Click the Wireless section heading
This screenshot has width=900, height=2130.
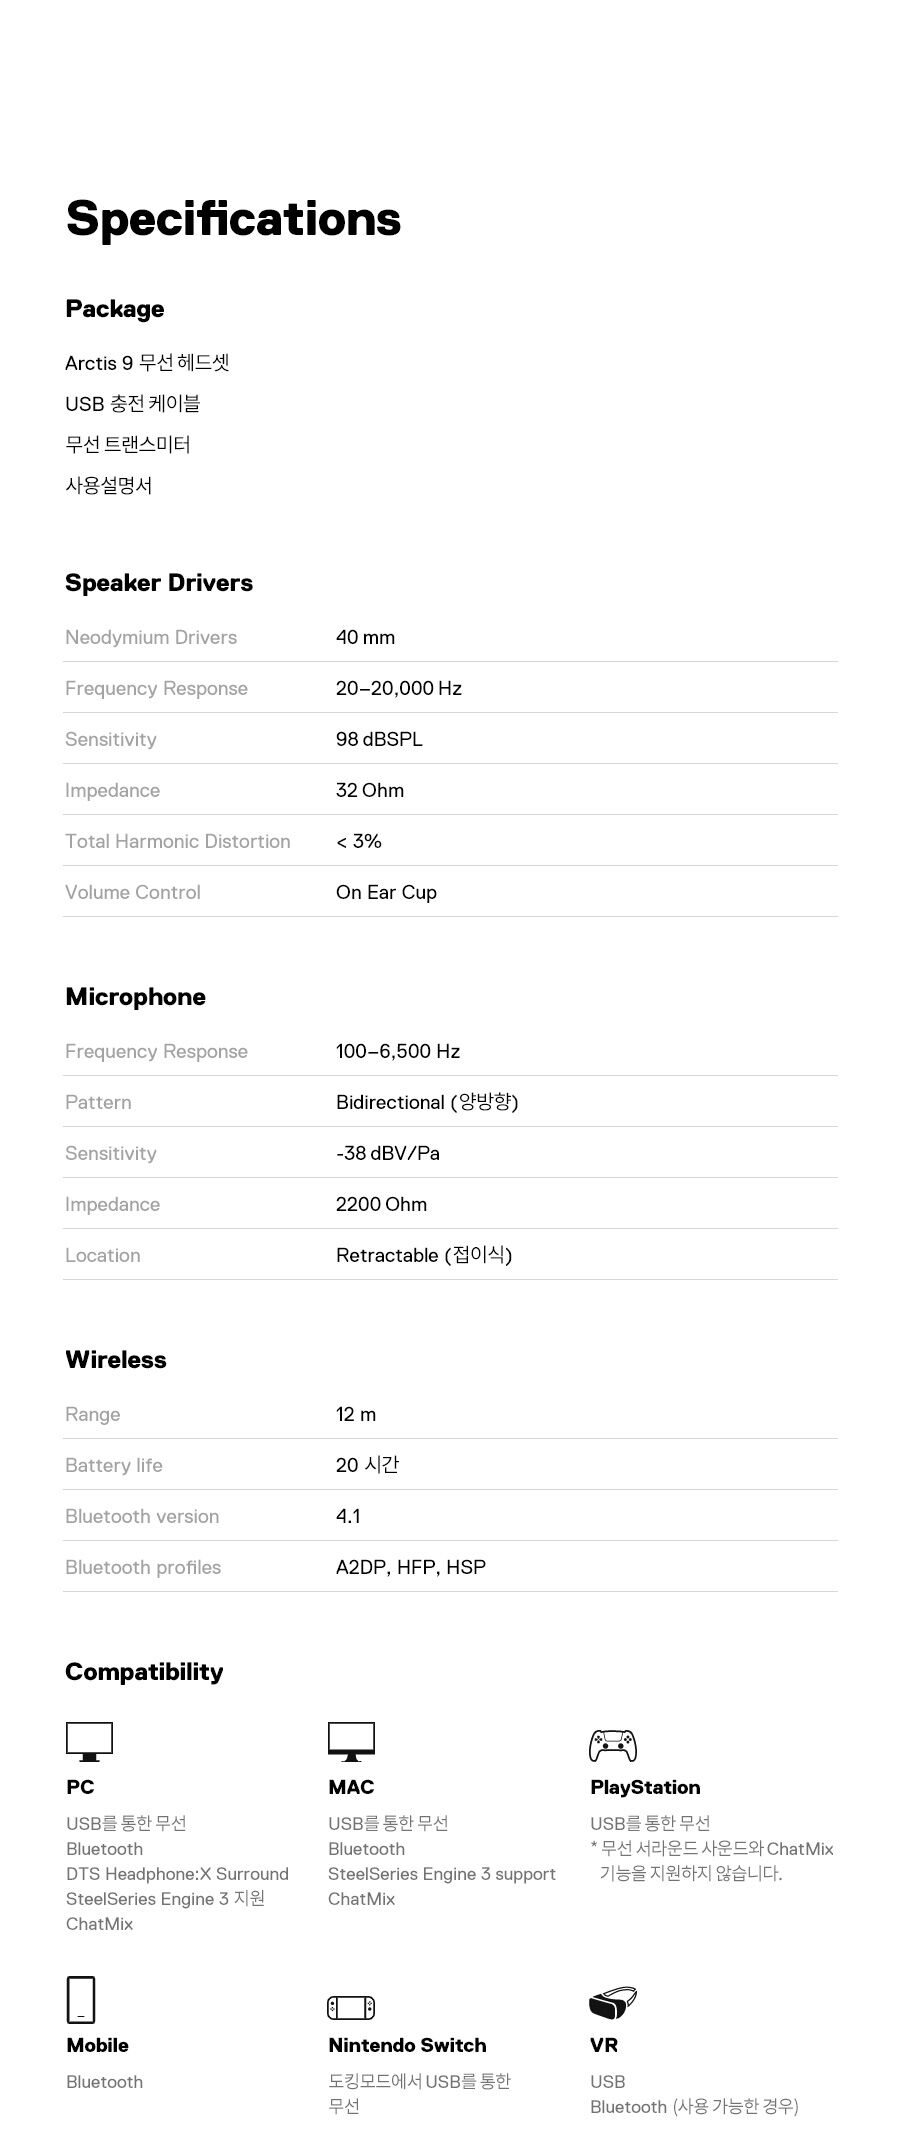click(x=116, y=1360)
